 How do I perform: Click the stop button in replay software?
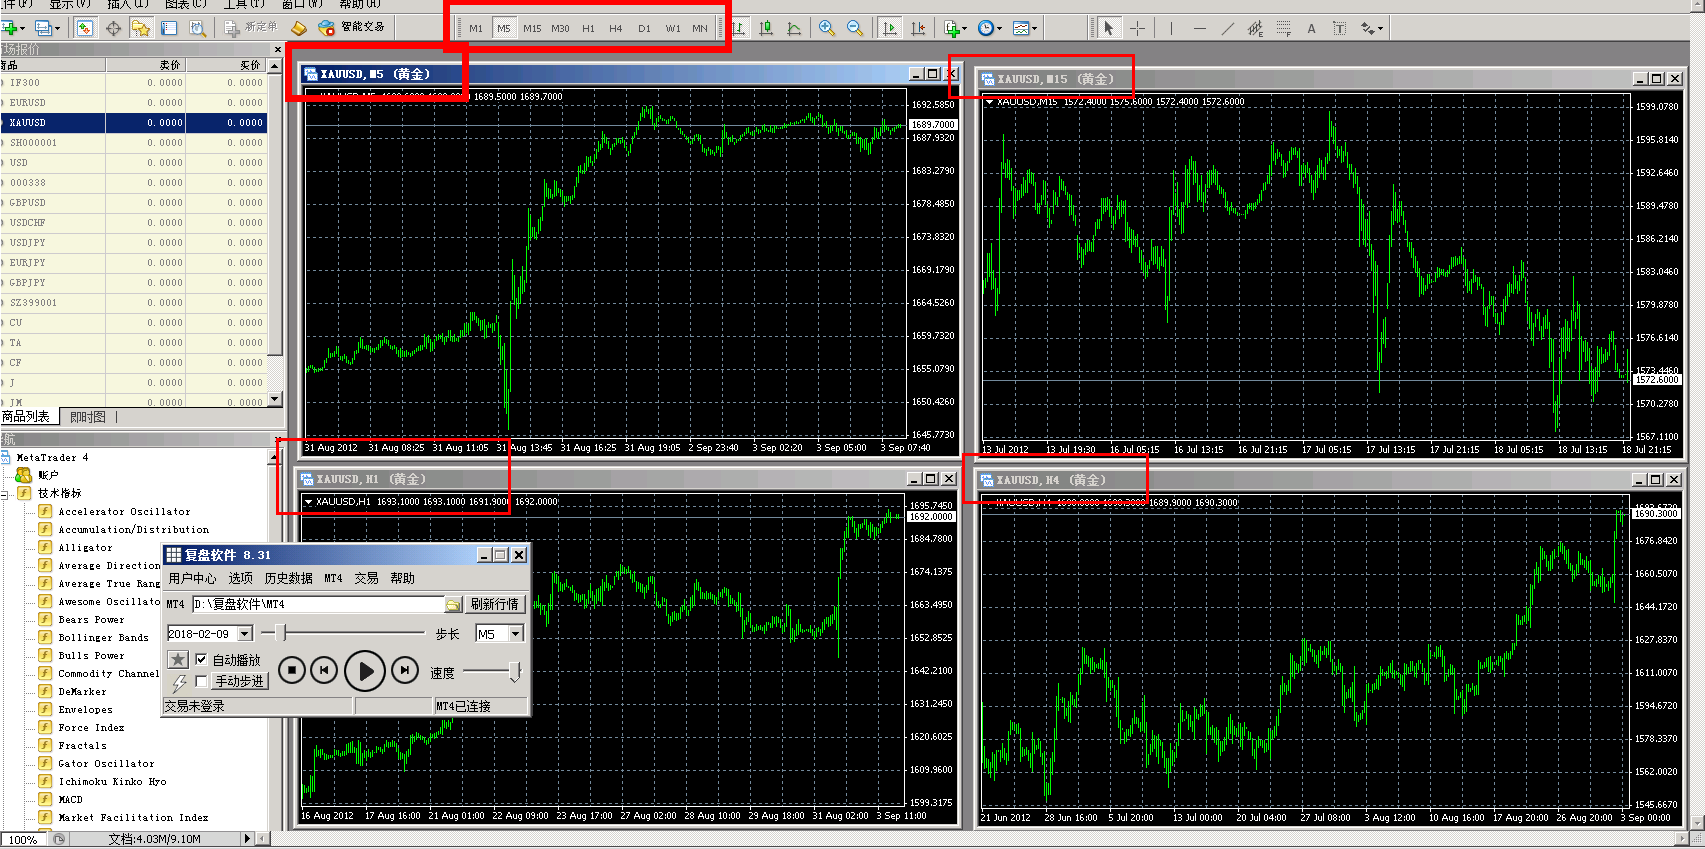click(291, 670)
